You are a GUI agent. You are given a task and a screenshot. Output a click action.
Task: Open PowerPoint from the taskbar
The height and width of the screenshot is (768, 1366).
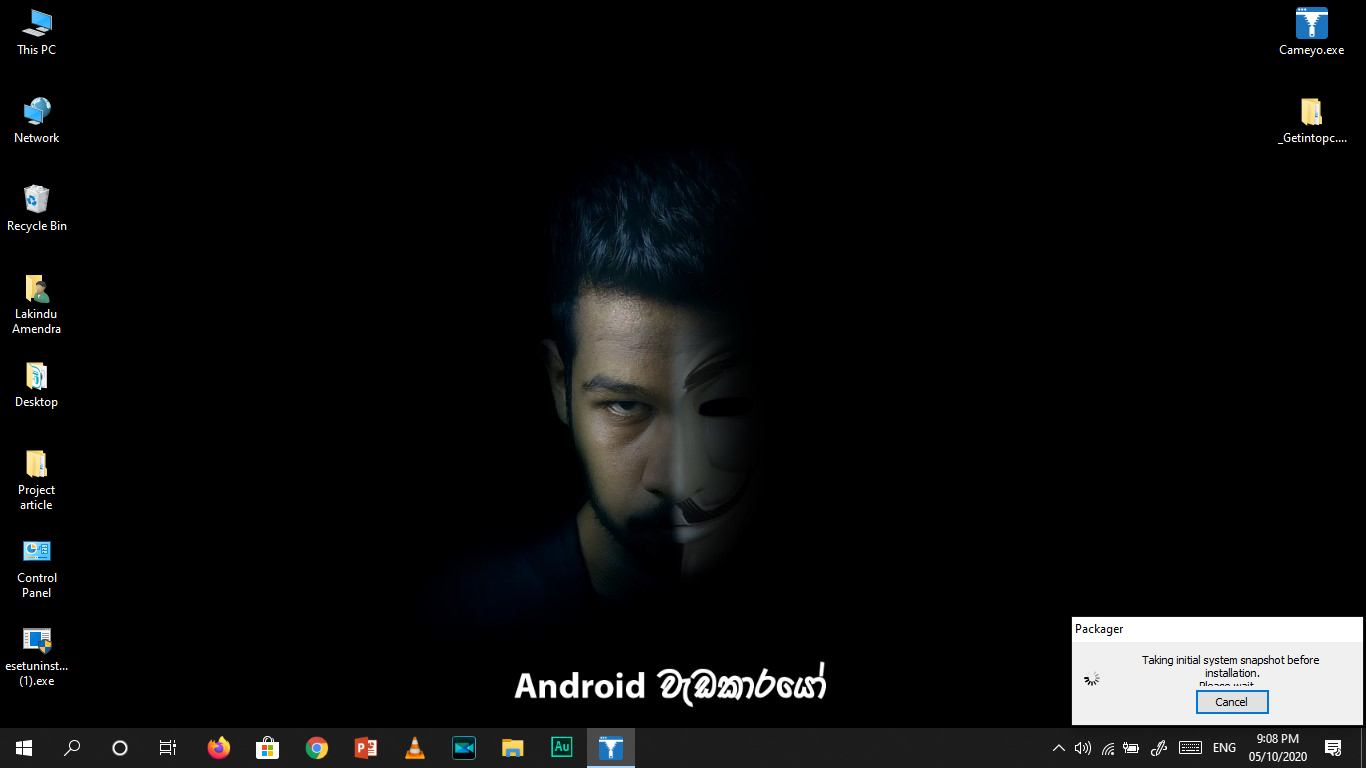coord(366,748)
